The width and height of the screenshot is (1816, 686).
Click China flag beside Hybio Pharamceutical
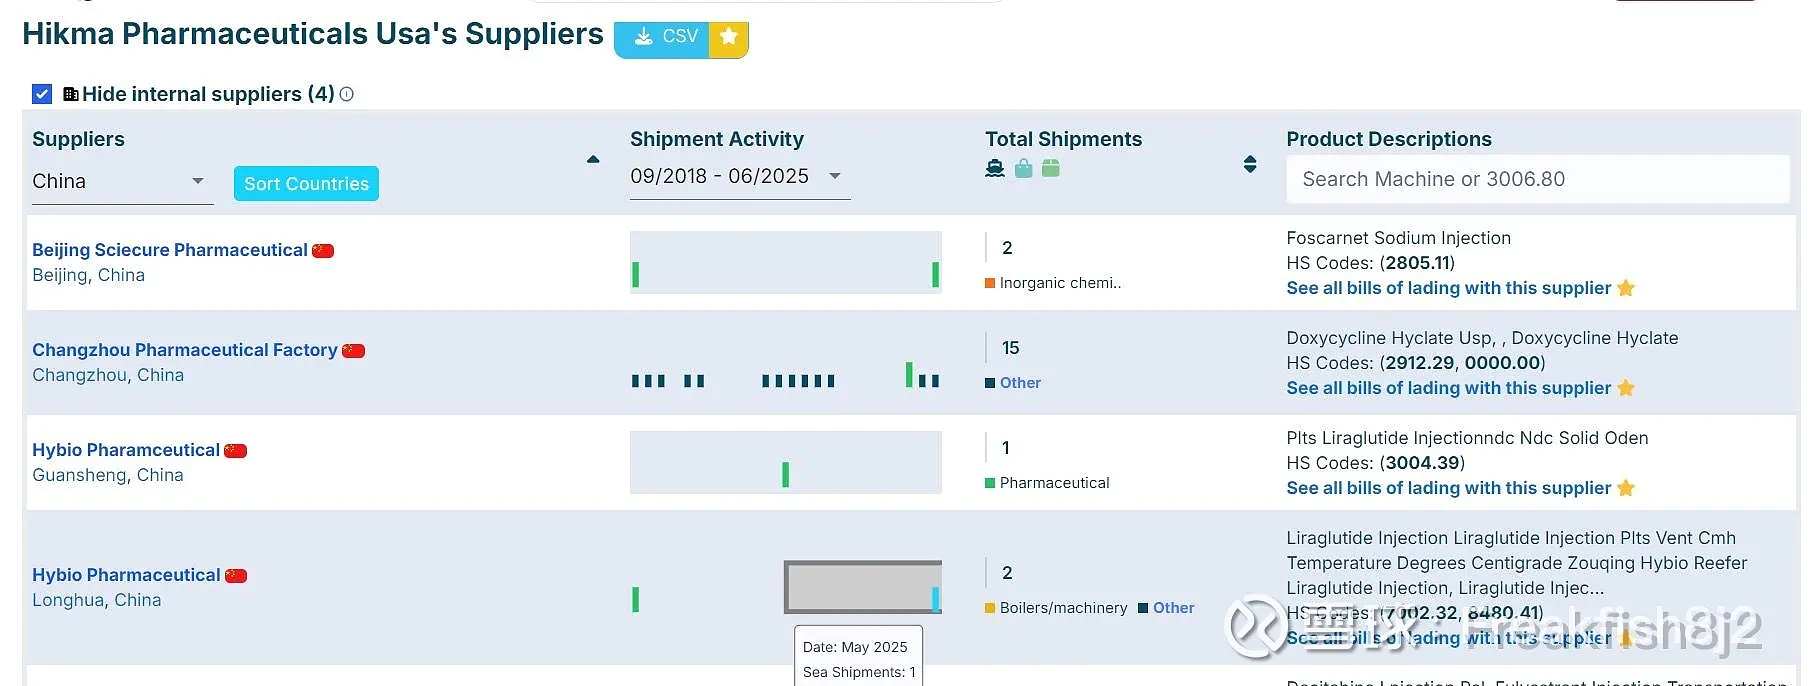point(236,451)
